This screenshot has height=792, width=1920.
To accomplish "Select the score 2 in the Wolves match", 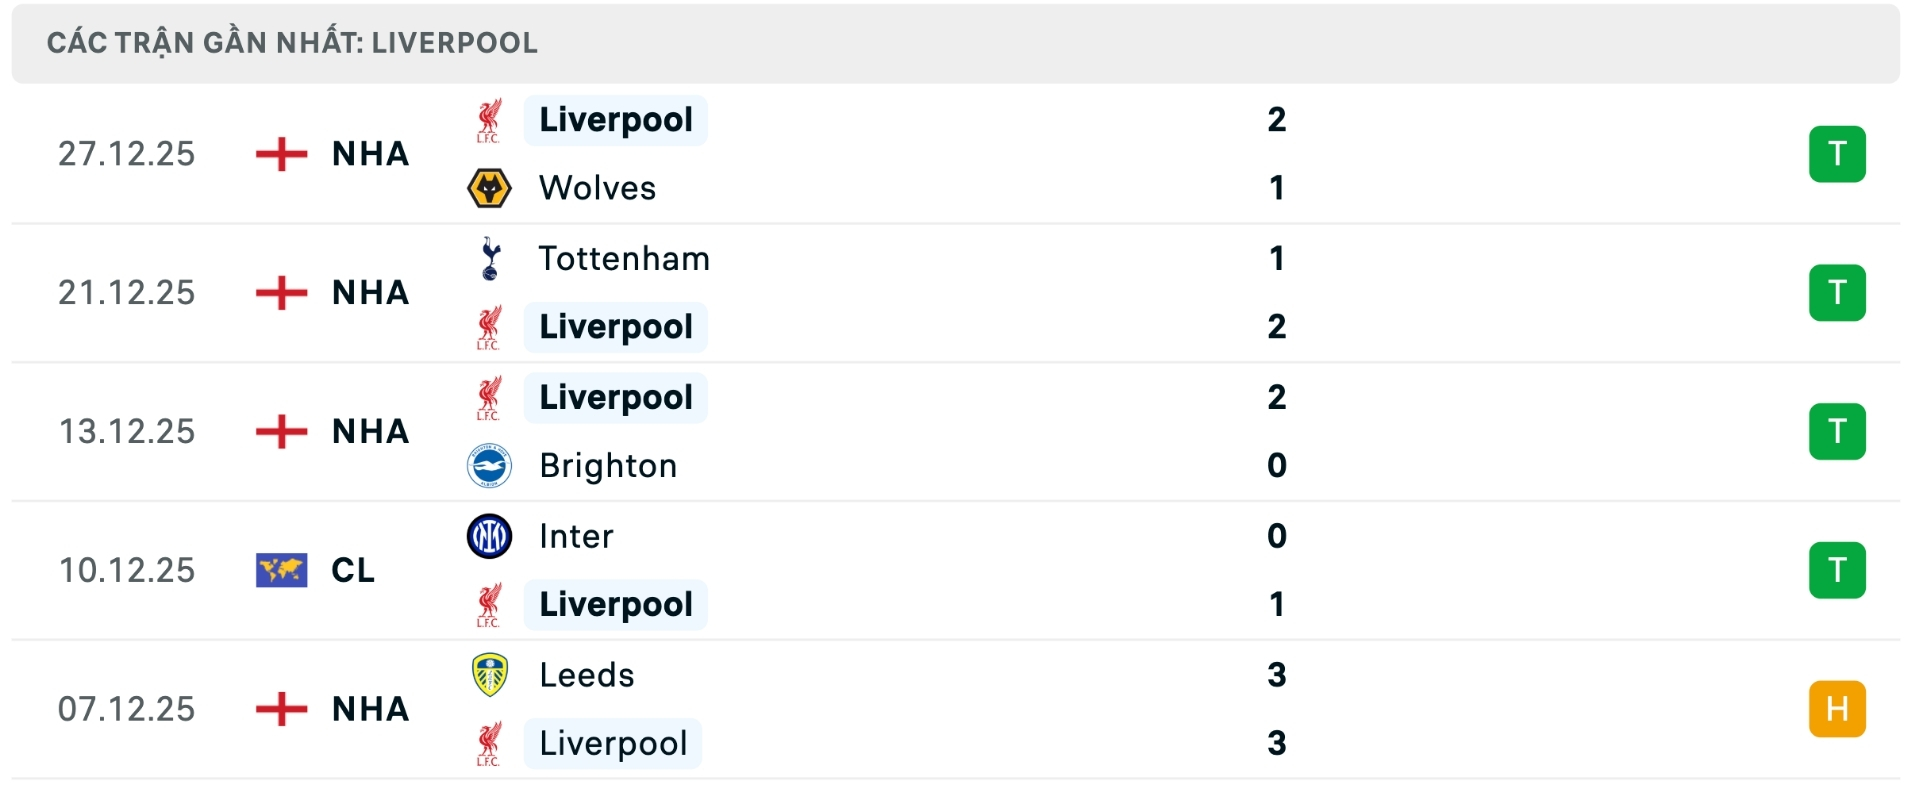I will tap(1277, 120).
